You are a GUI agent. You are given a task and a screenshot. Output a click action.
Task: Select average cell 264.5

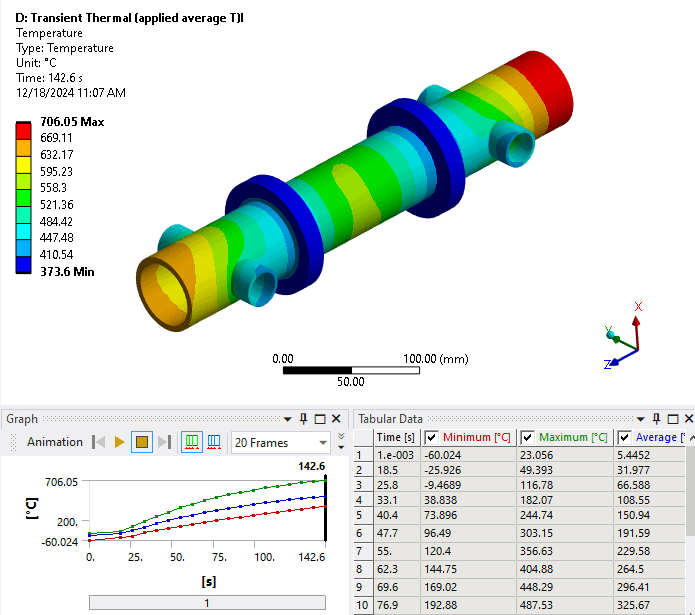click(x=649, y=569)
